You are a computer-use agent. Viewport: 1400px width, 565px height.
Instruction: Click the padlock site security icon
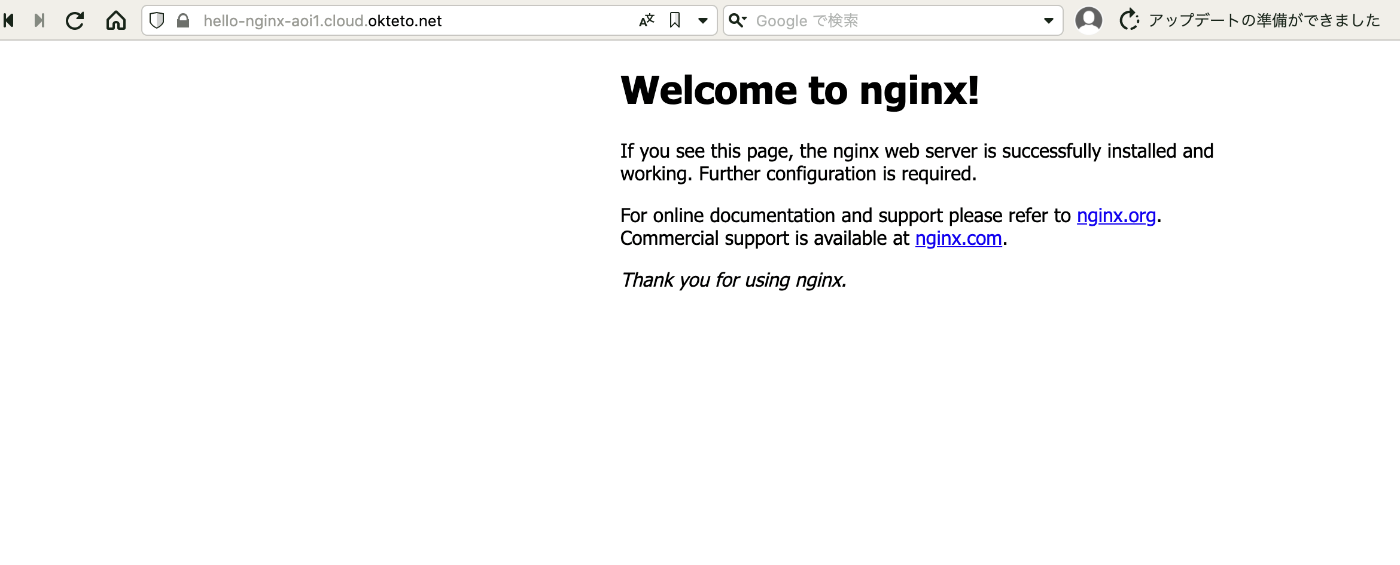183,20
